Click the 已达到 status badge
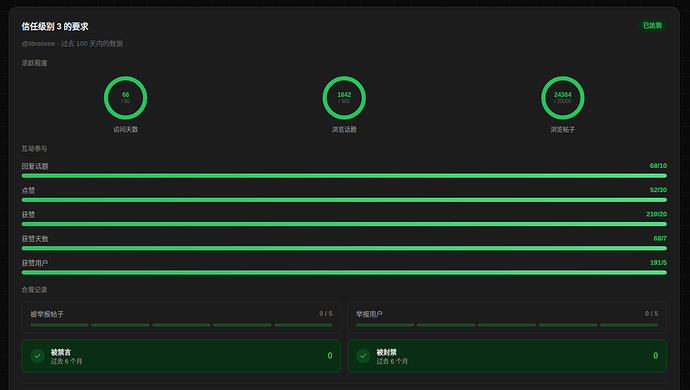Viewport: 690px width, 390px height. 652,26
